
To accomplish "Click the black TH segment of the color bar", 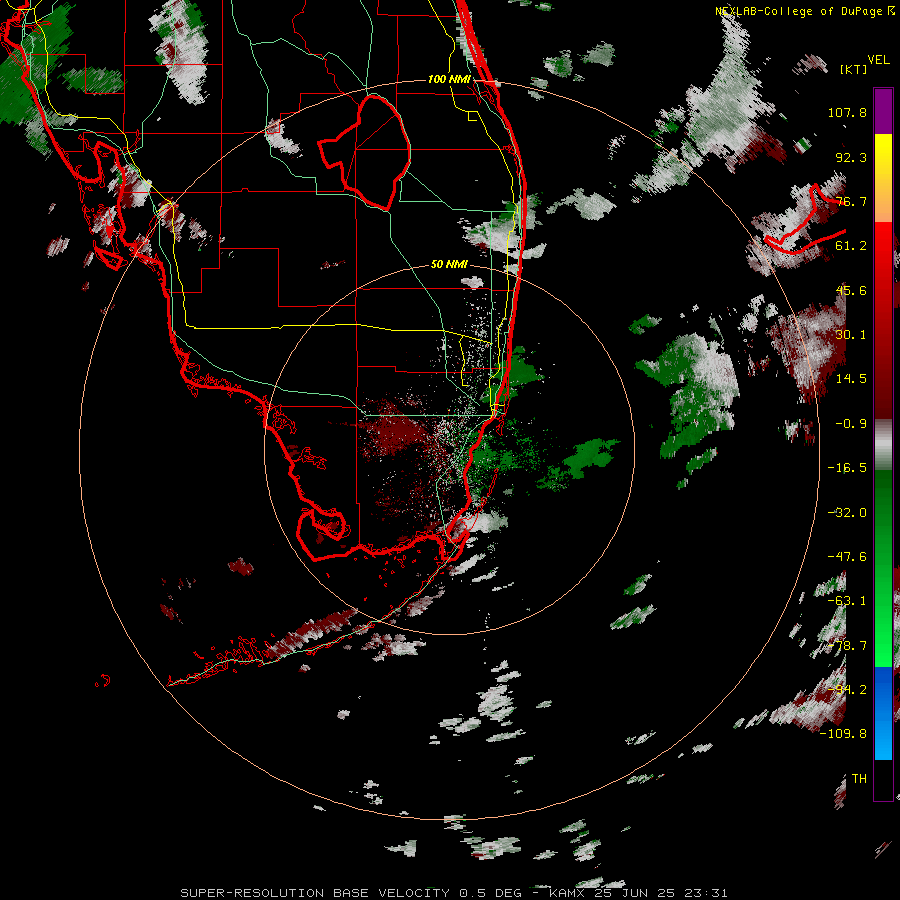I will [883, 779].
